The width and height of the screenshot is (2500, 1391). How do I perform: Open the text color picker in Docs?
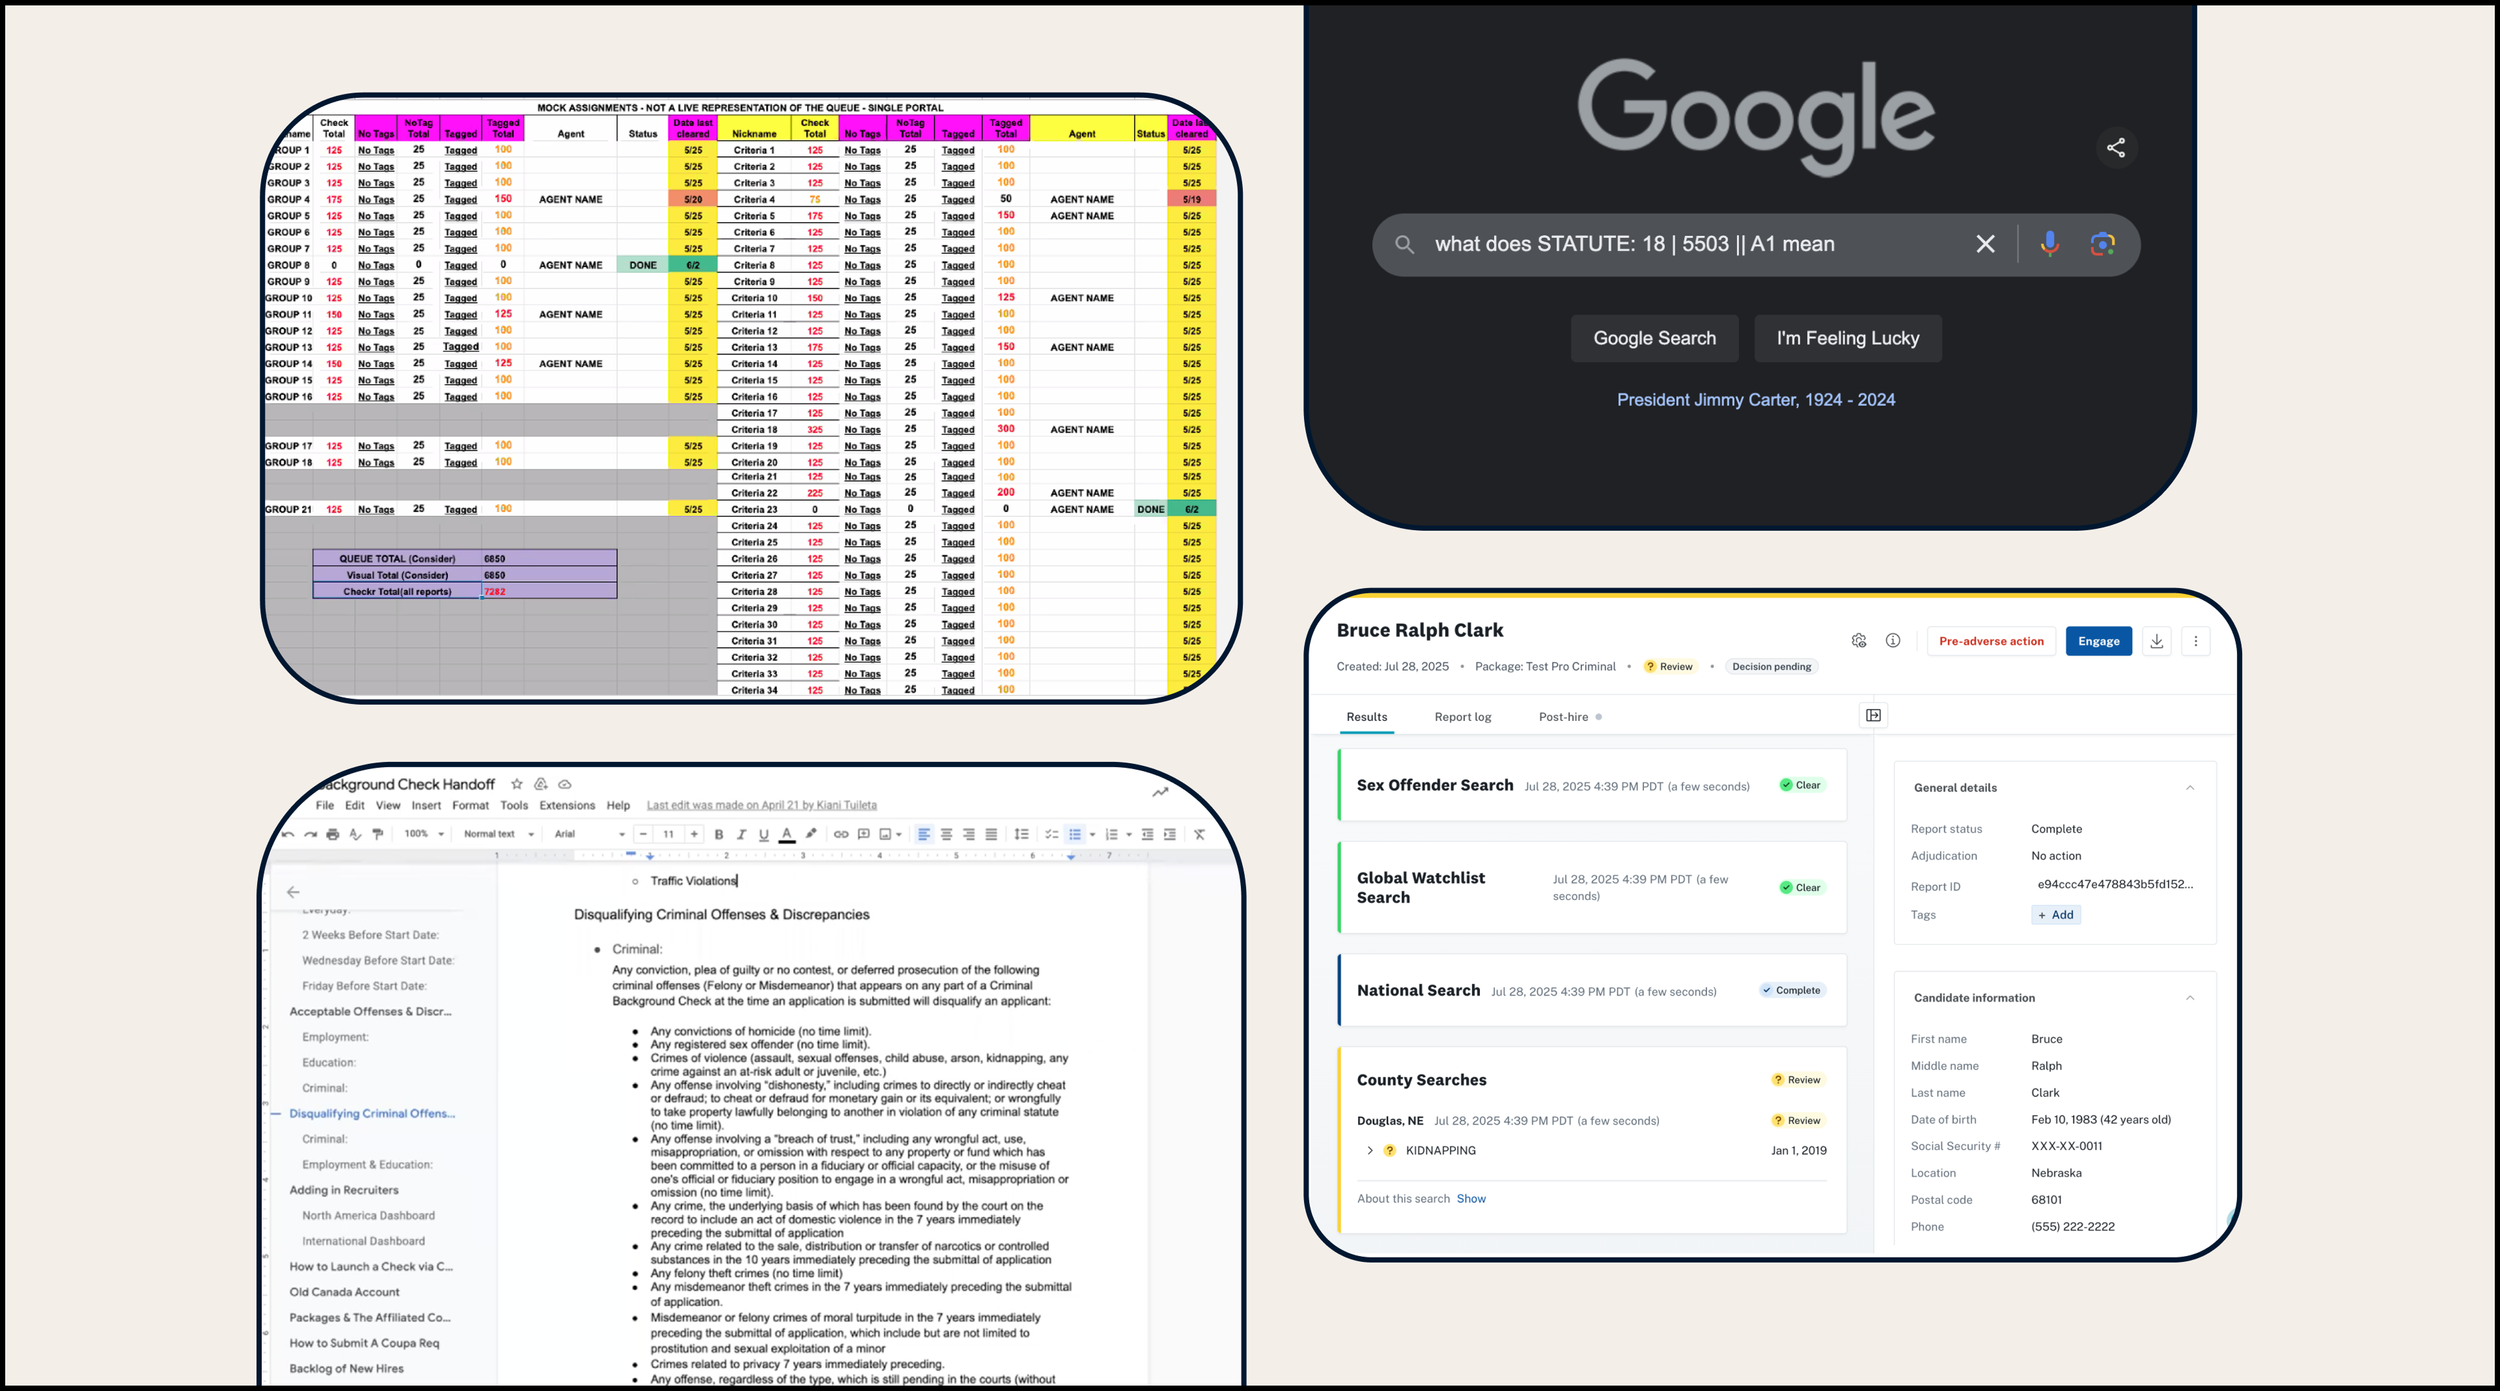(787, 834)
